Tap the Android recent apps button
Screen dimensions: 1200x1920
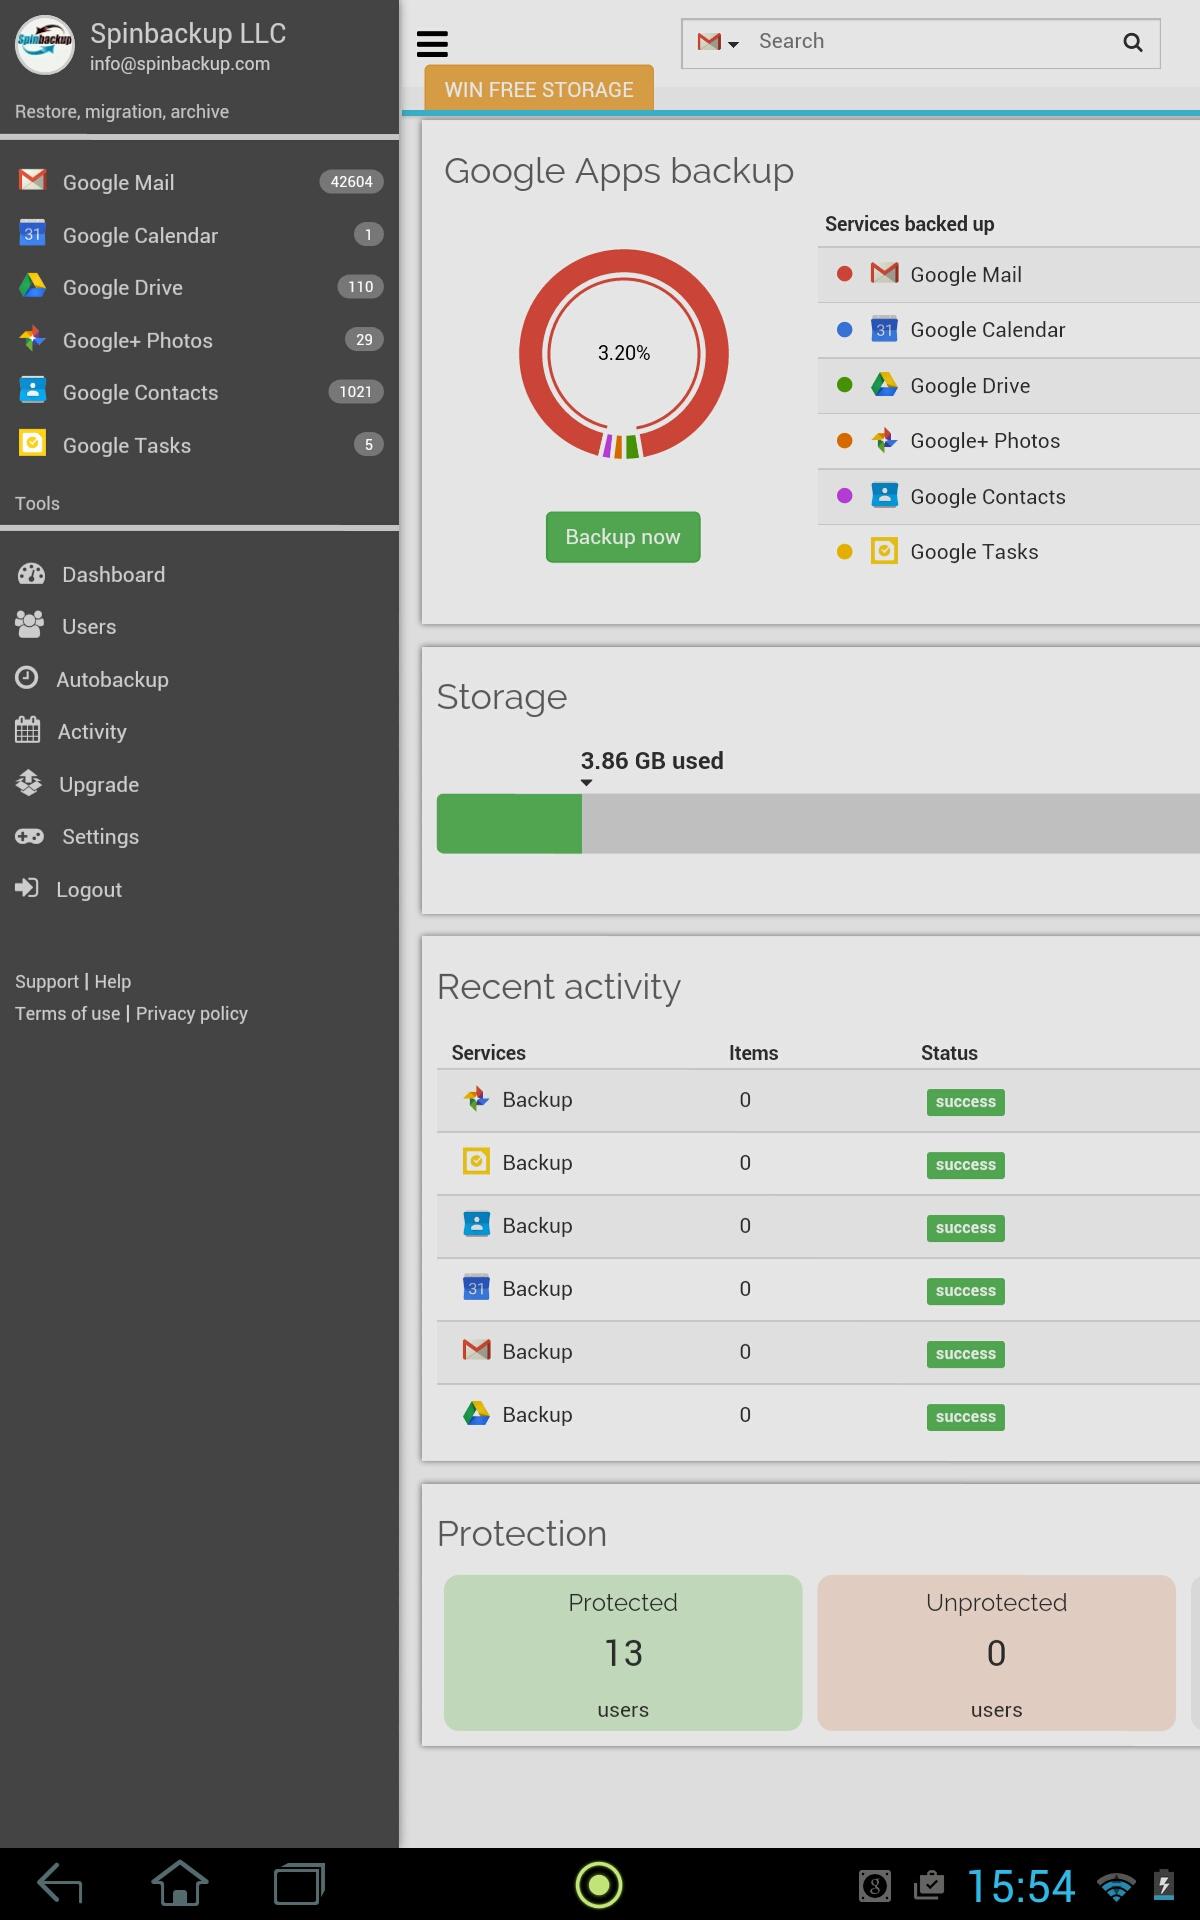coord(300,1885)
